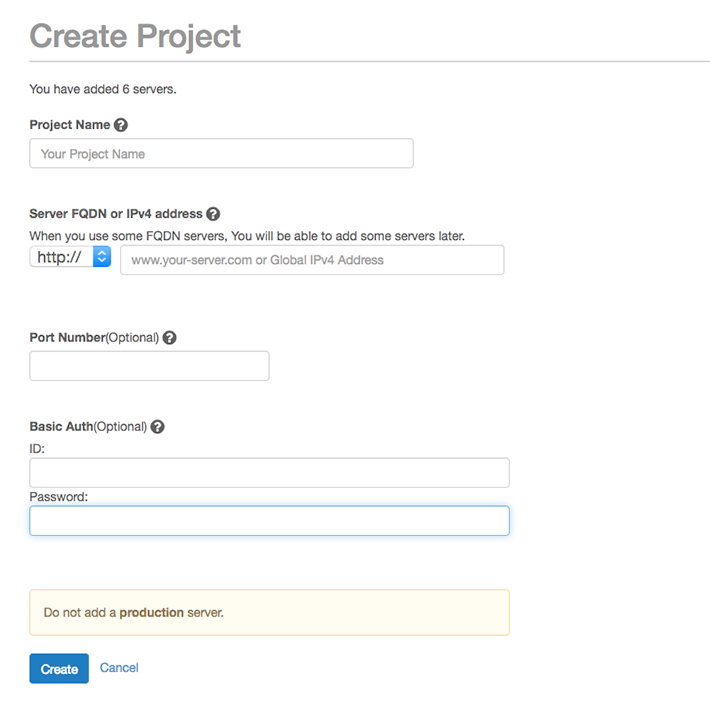Cancel project creation via Cancel link
710x713 pixels.
(x=119, y=668)
